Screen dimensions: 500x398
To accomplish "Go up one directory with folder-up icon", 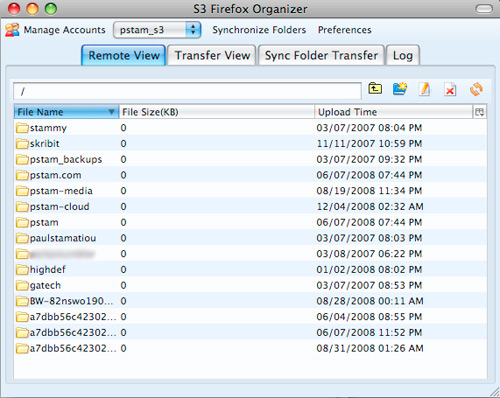I will (x=375, y=89).
